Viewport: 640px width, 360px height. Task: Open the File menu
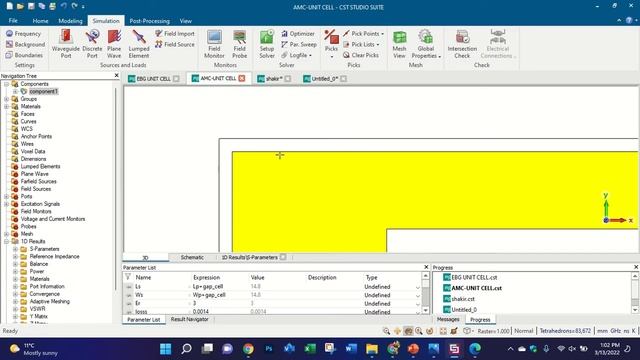click(x=13, y=21)
